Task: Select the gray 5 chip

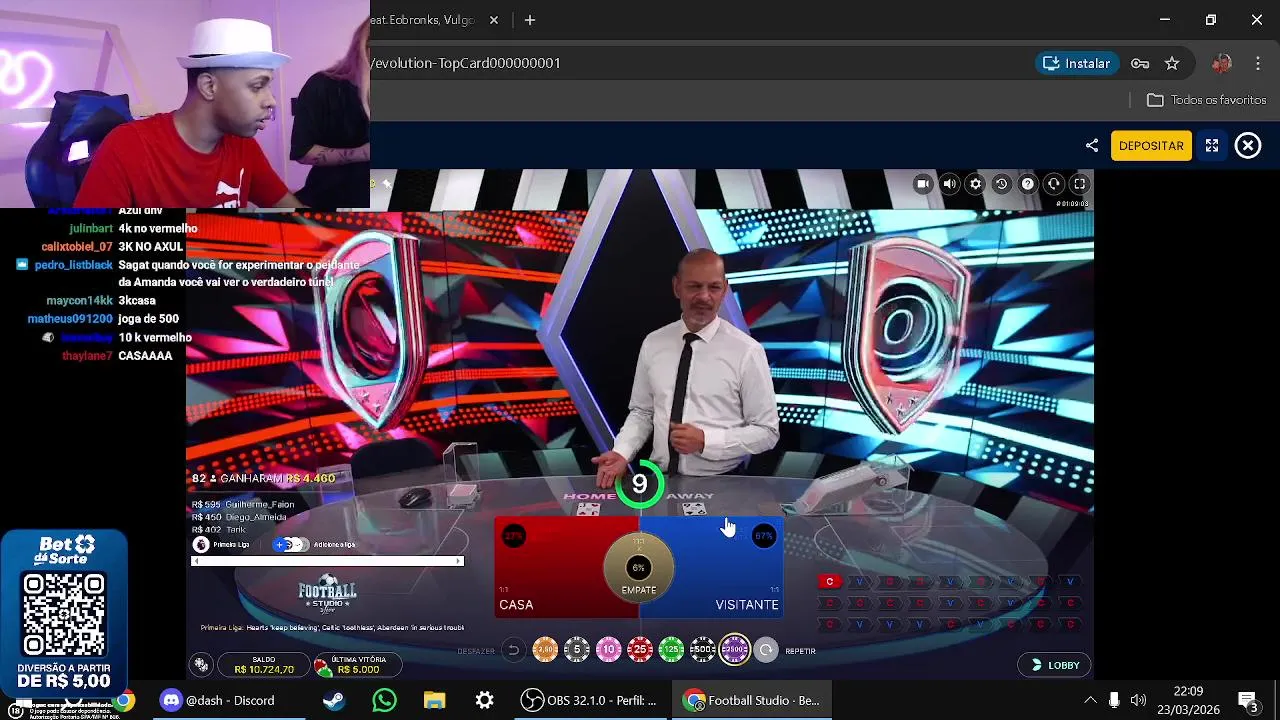Action: pyautogui.click(x=577, y=651)
